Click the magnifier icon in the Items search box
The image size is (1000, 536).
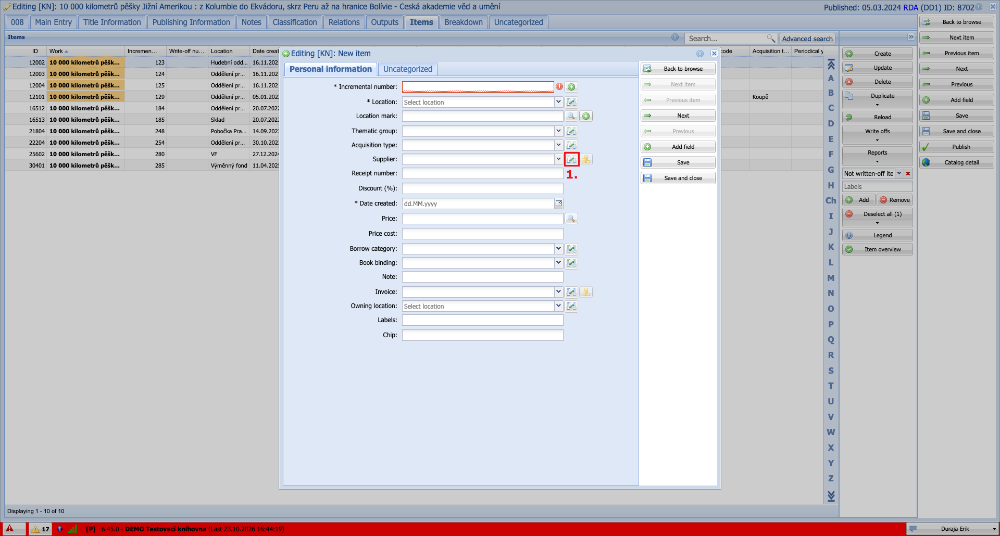pyautogui.click(x=771, y=38)
